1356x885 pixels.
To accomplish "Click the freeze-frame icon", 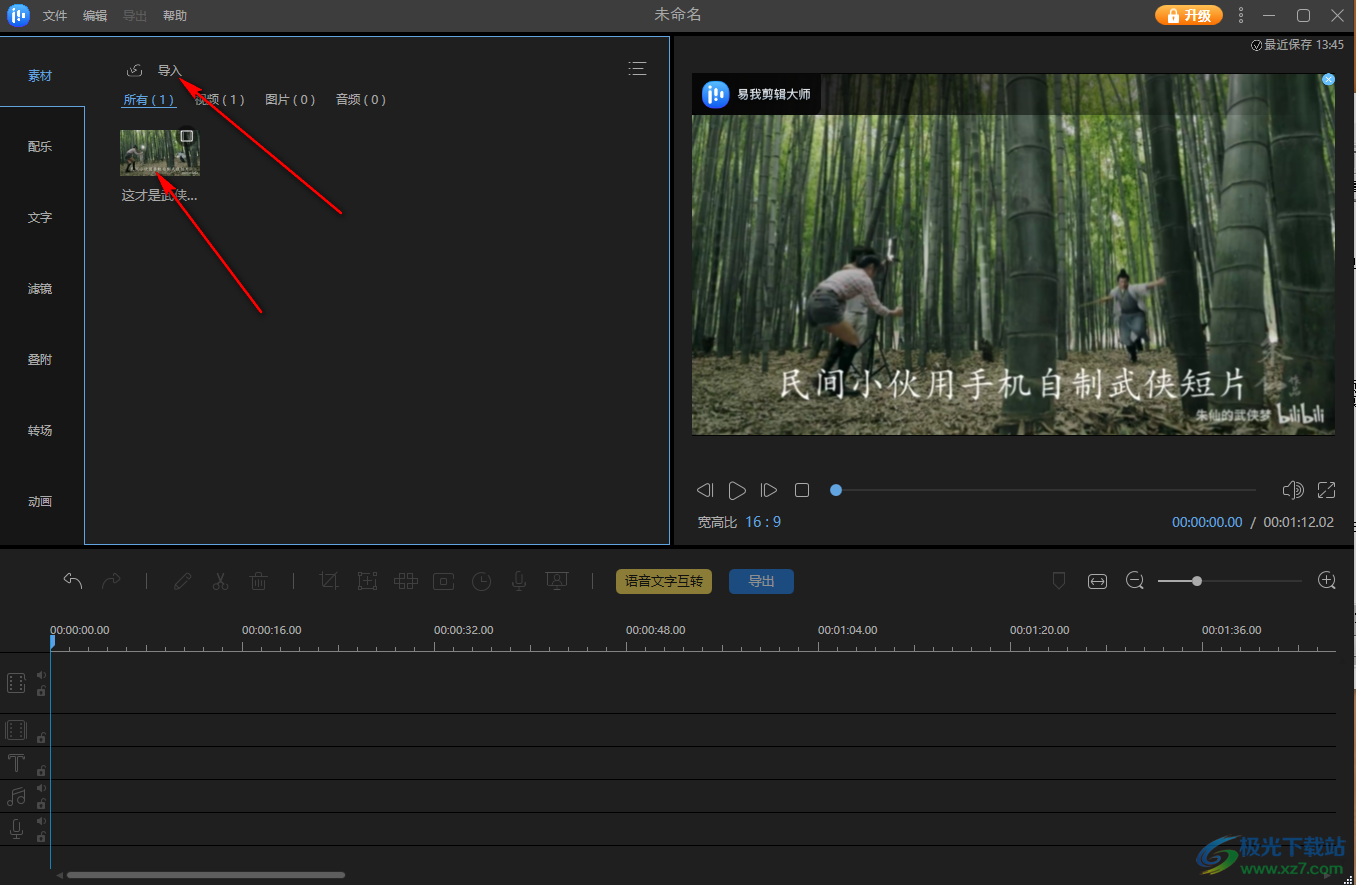I will click(444, 581).
